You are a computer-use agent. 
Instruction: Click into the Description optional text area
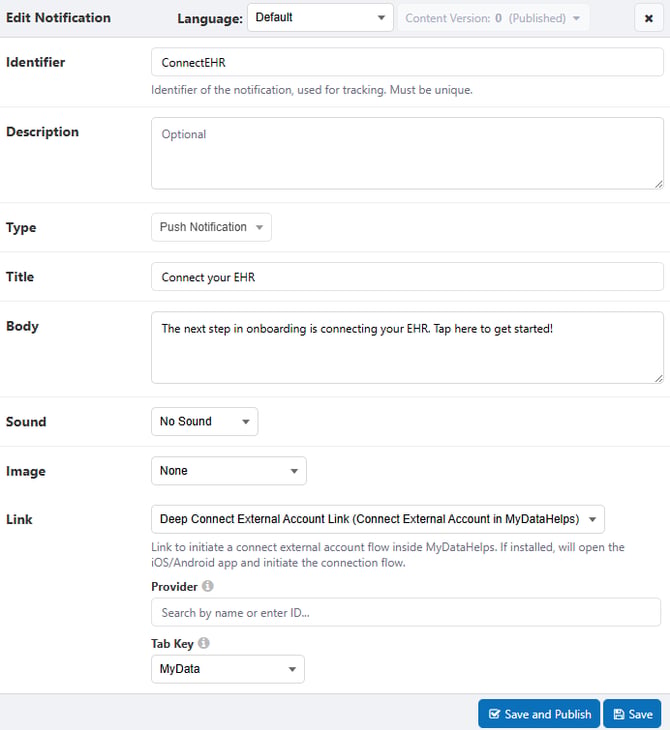(x=407, y=153)
